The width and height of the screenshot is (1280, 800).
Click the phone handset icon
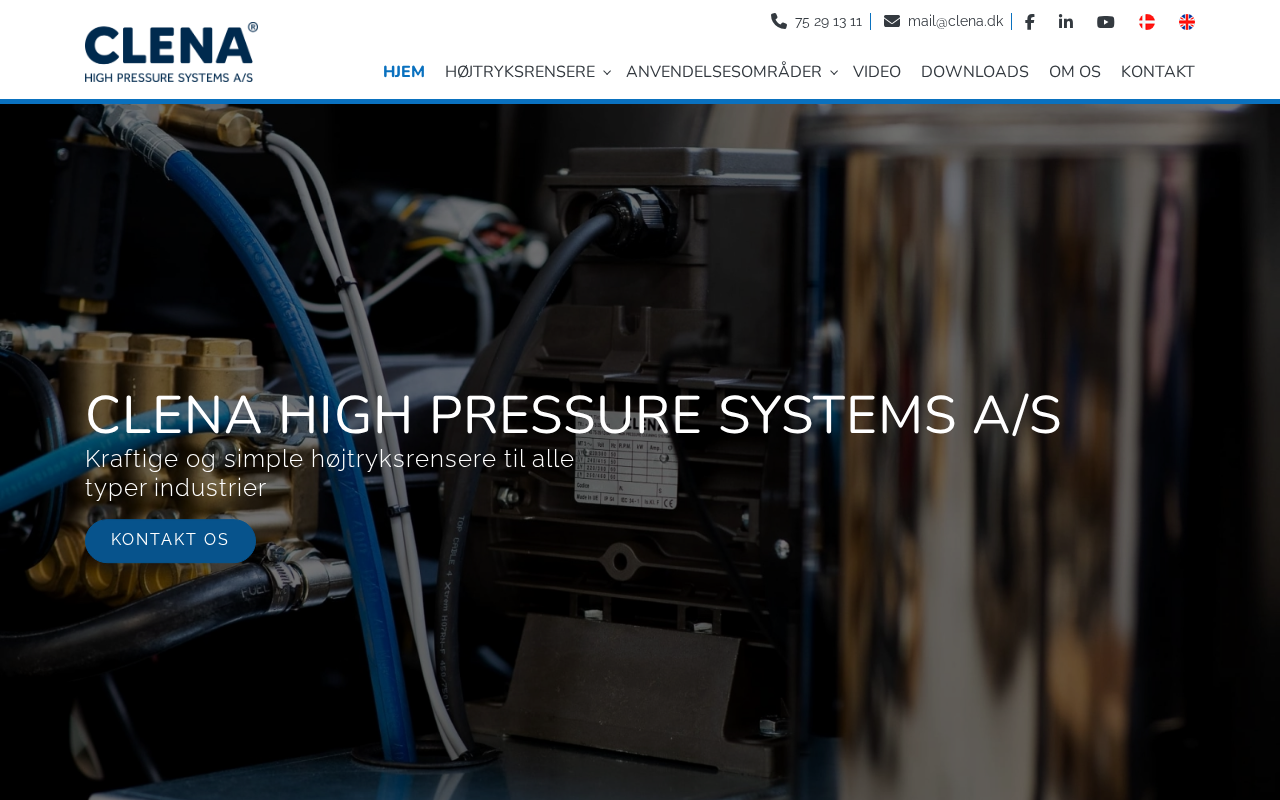pos(779,21)
